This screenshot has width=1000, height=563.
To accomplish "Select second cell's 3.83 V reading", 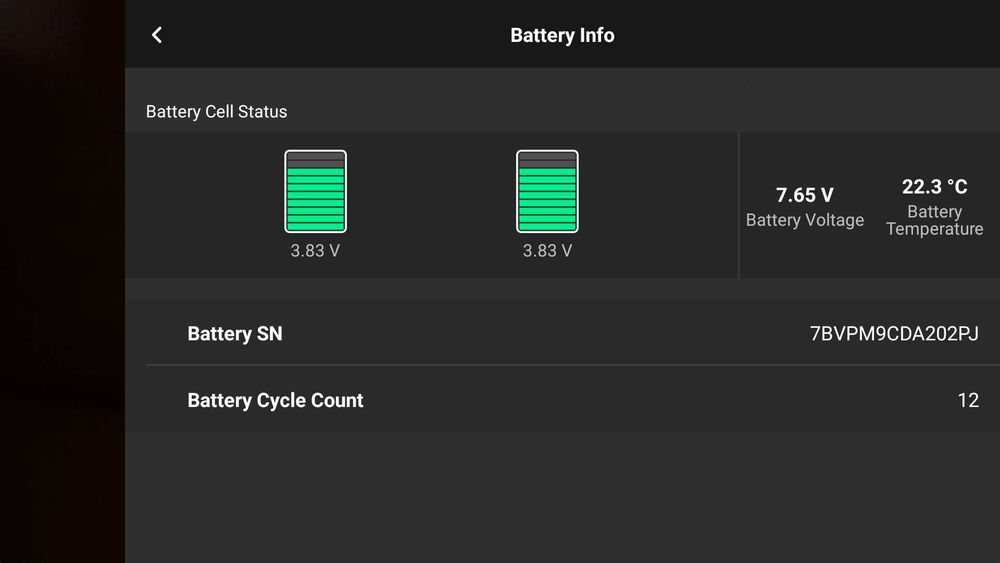I will (547, 251).
